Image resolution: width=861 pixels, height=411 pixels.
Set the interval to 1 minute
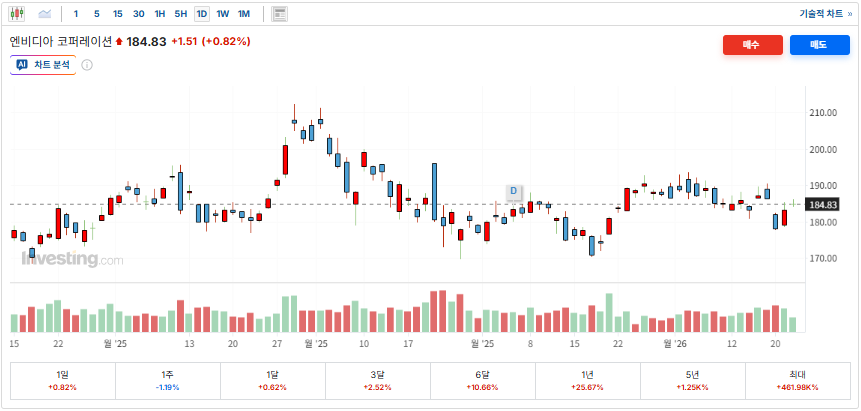tap(76, 14)
